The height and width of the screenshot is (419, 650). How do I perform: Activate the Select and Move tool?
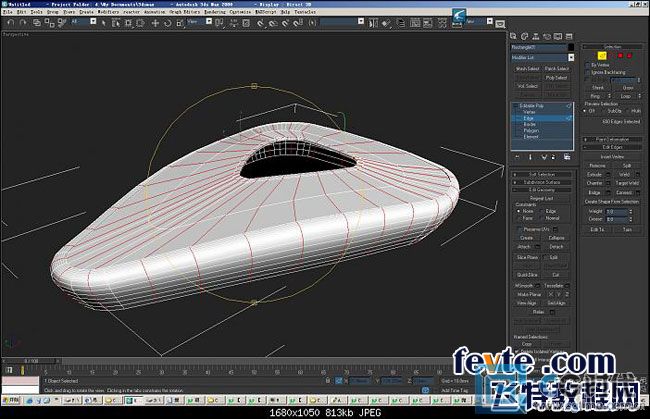coord(155,23)
